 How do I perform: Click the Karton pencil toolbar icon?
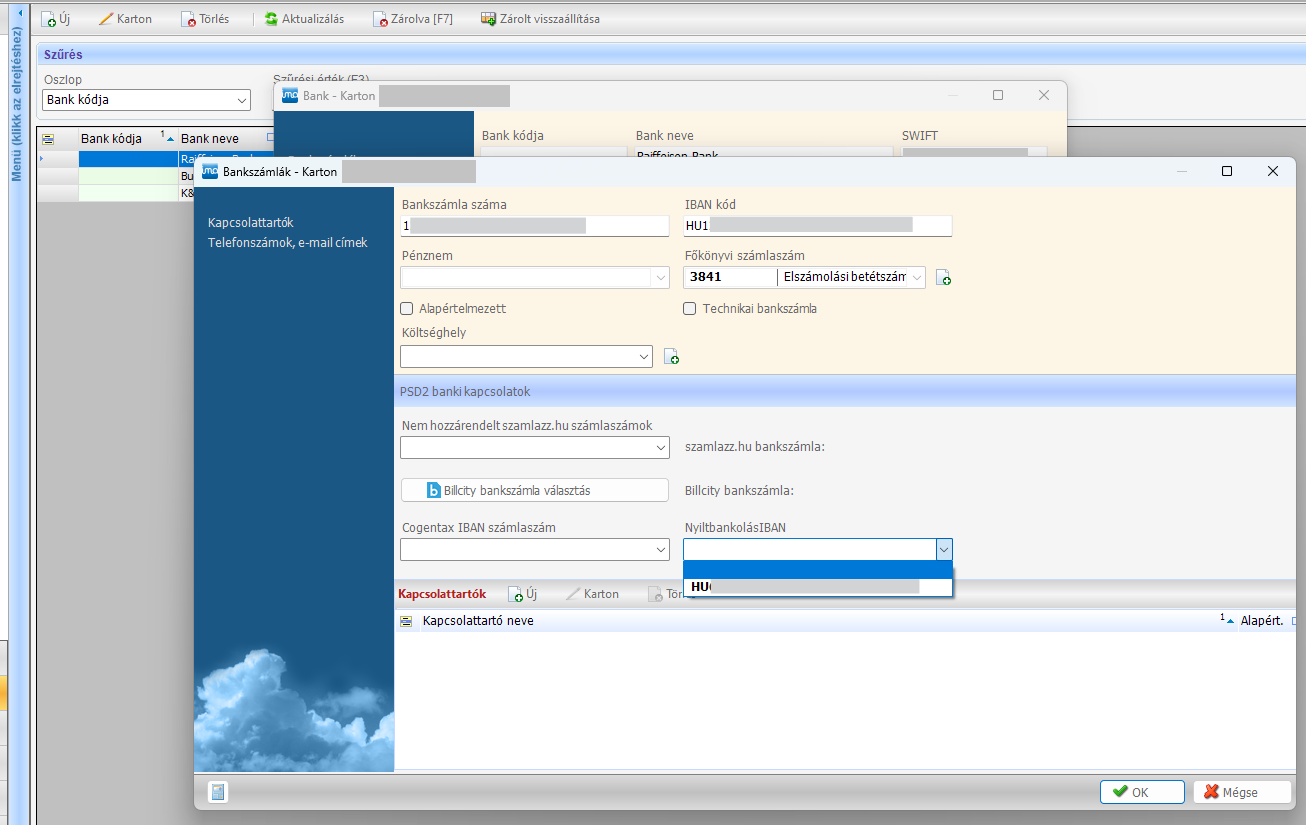[105, 19]
